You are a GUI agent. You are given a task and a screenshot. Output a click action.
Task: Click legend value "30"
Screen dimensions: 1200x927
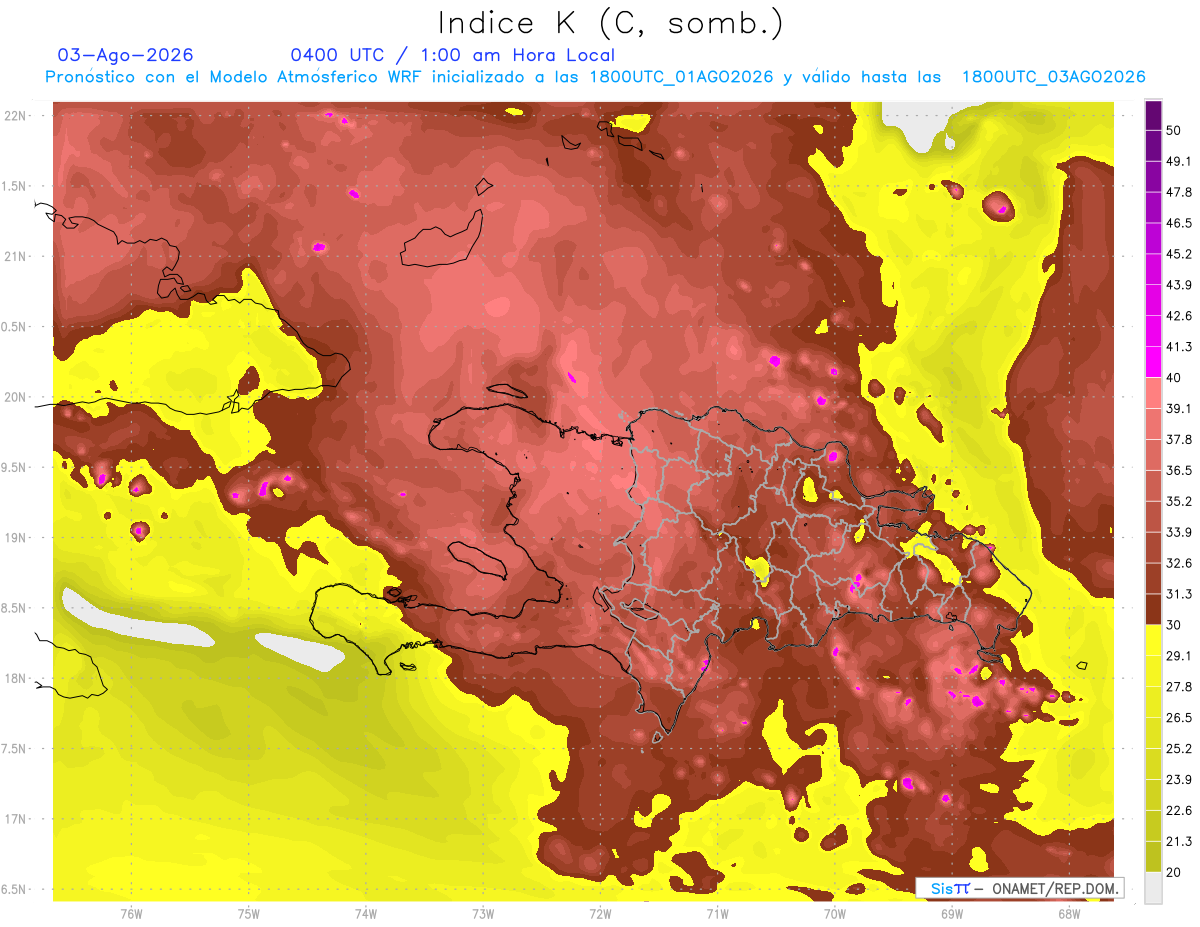[x=1175, y=625]
